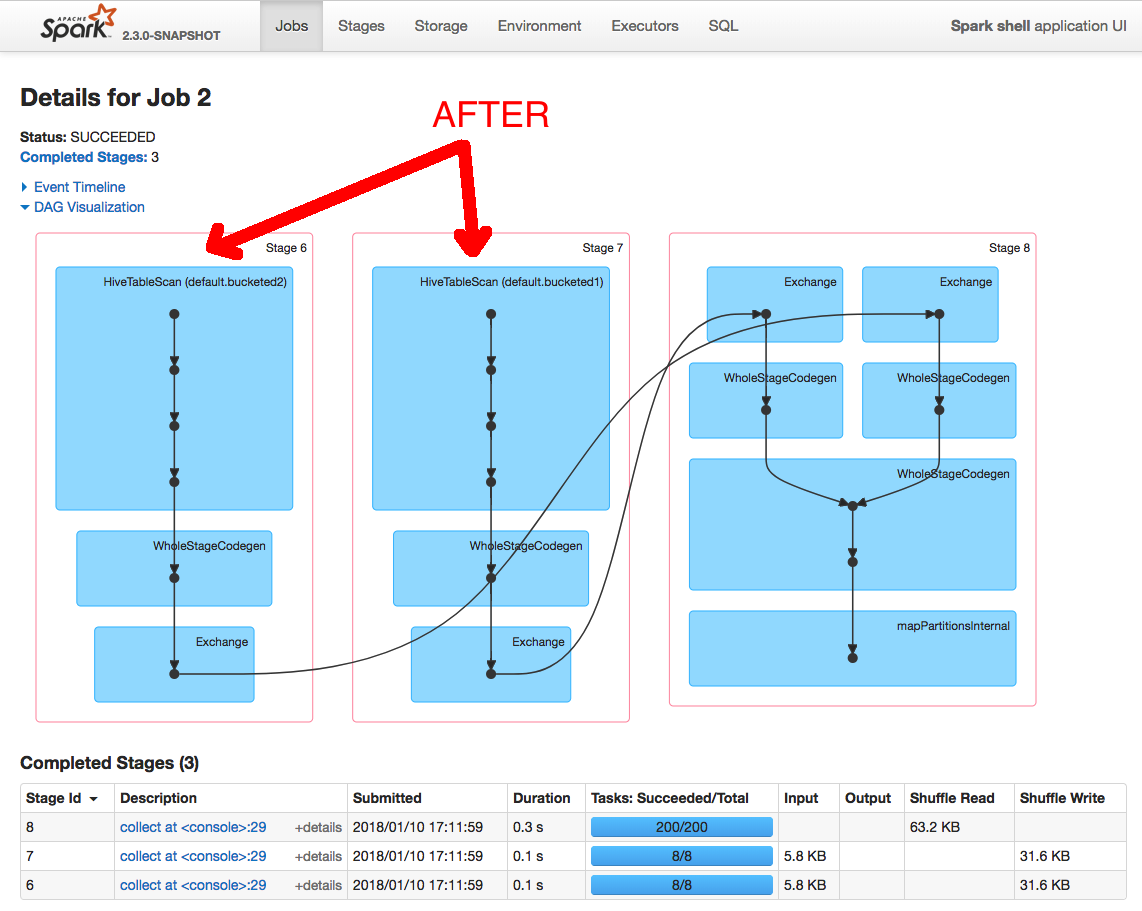This screenshot has height=911, width=1142.
Task: Expand +details for stage 8
Action: click(x=318, y=827)
